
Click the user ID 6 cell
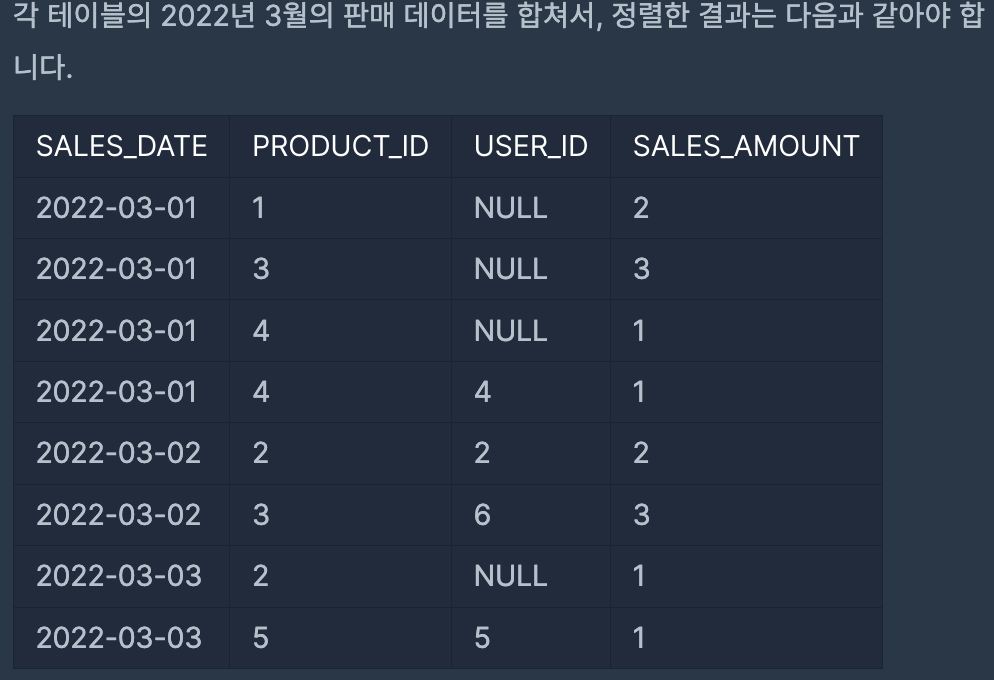[x=482, y=514]
